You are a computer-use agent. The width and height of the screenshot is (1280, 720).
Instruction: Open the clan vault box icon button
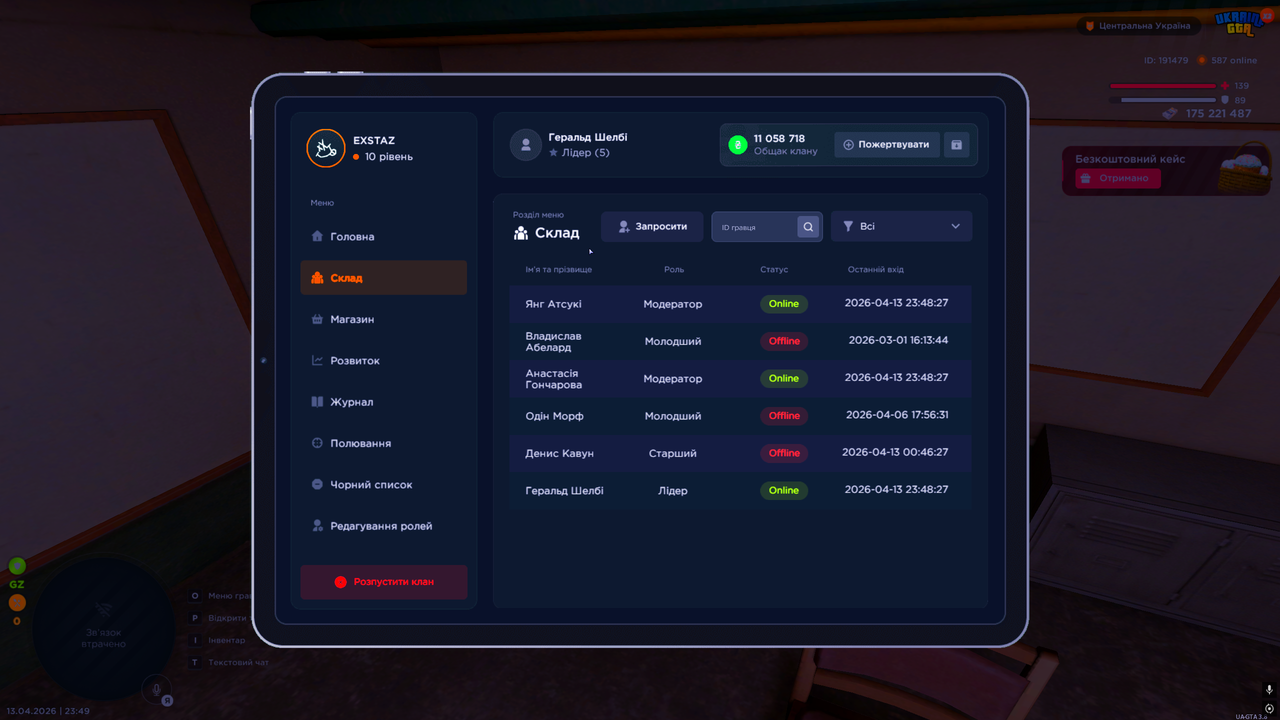(957, 145)
